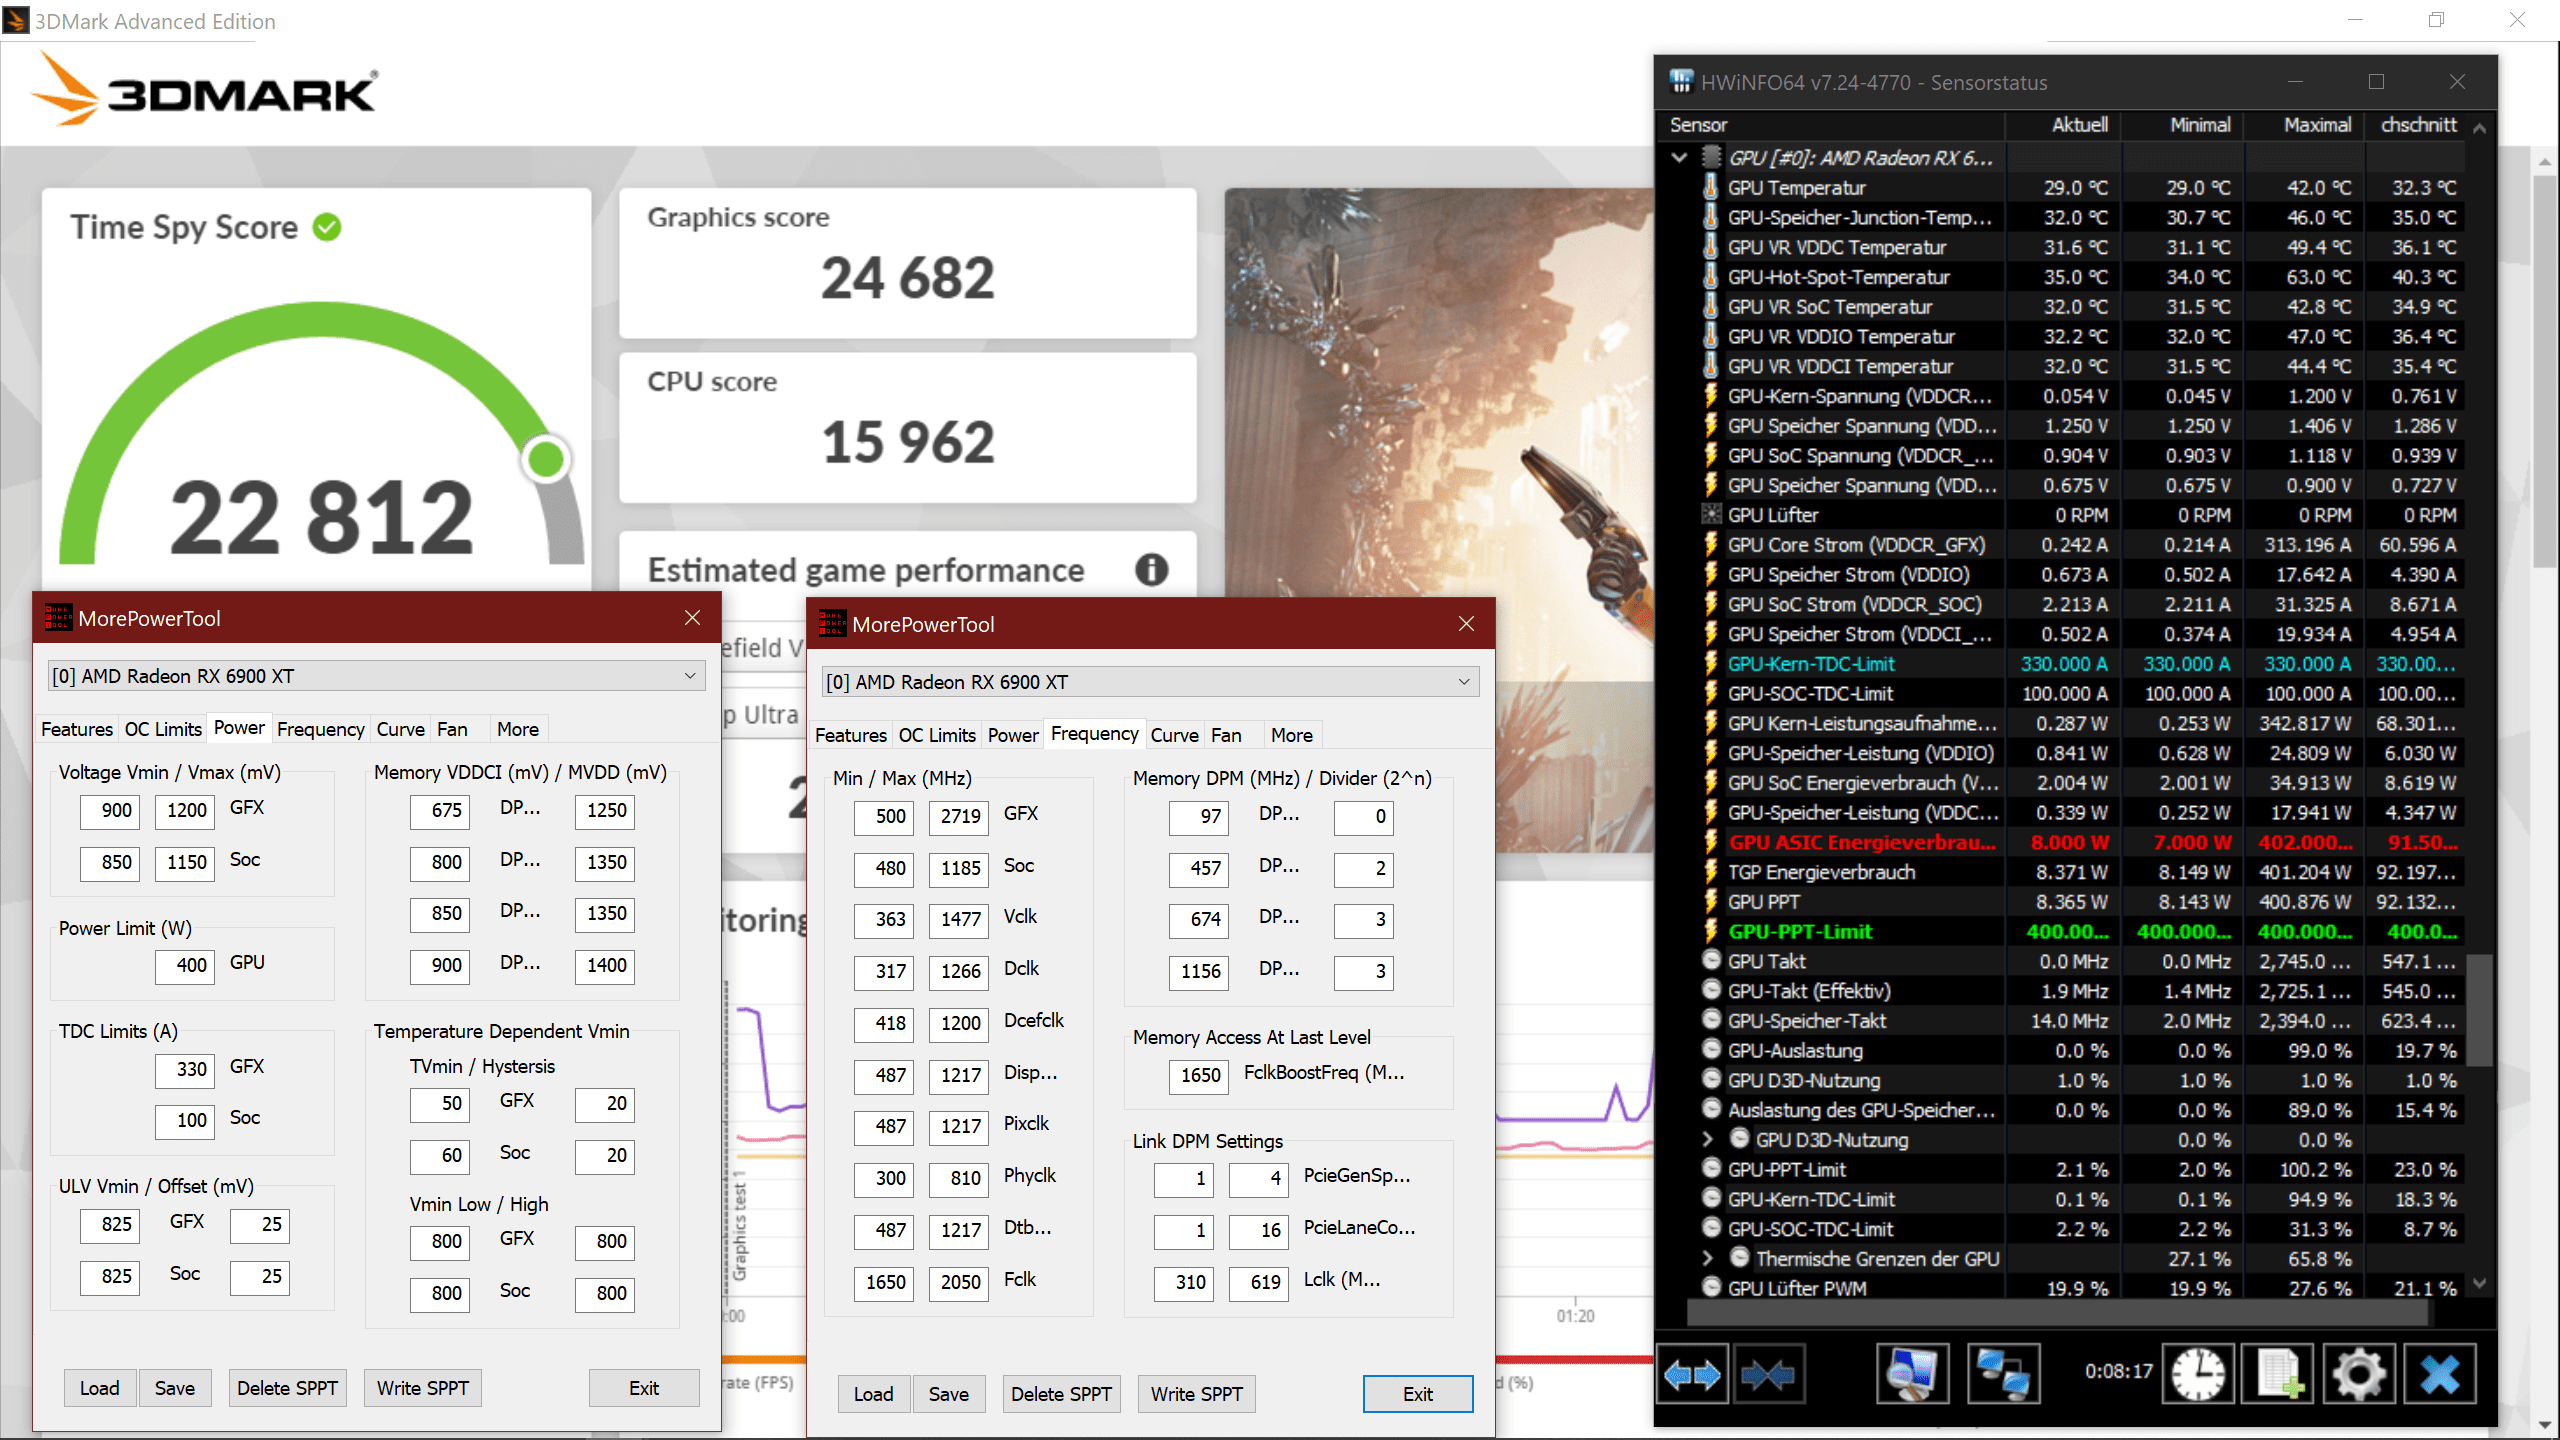Image resolution: width=2560 pixels, height=1440 pixels.
Task: Click 3DMark Advanced Edition title icon
Action: pos(16,20)
